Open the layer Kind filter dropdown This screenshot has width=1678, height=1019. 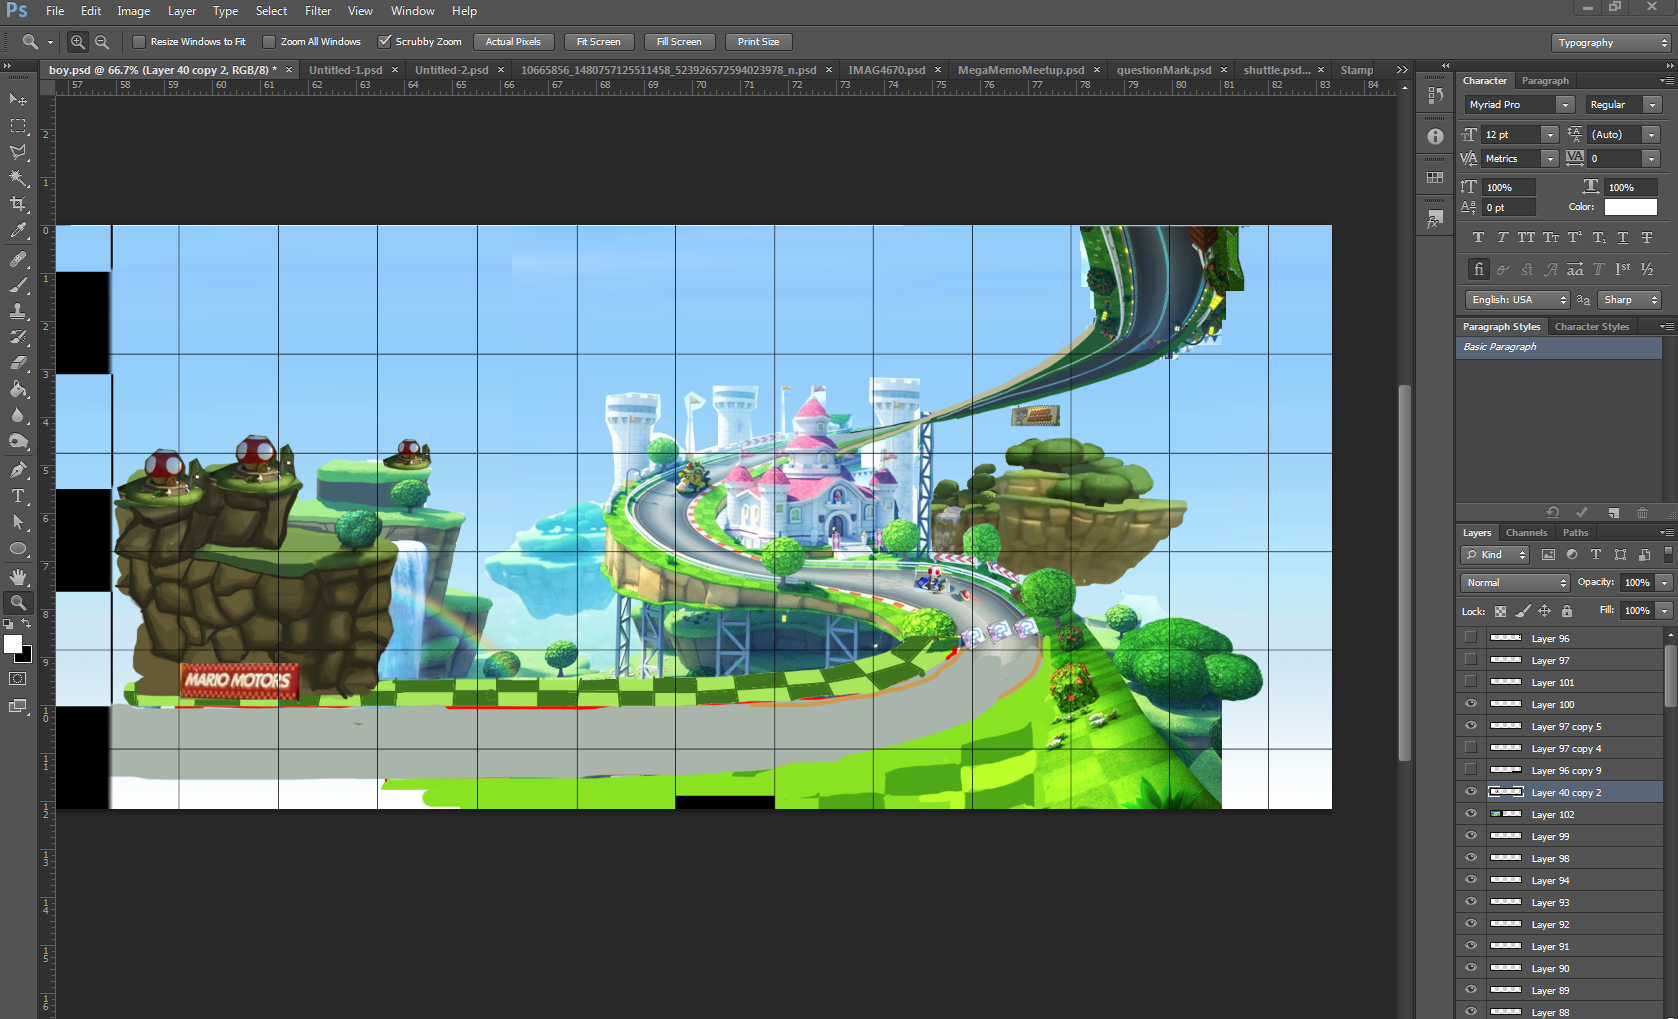click(1495, 555)
